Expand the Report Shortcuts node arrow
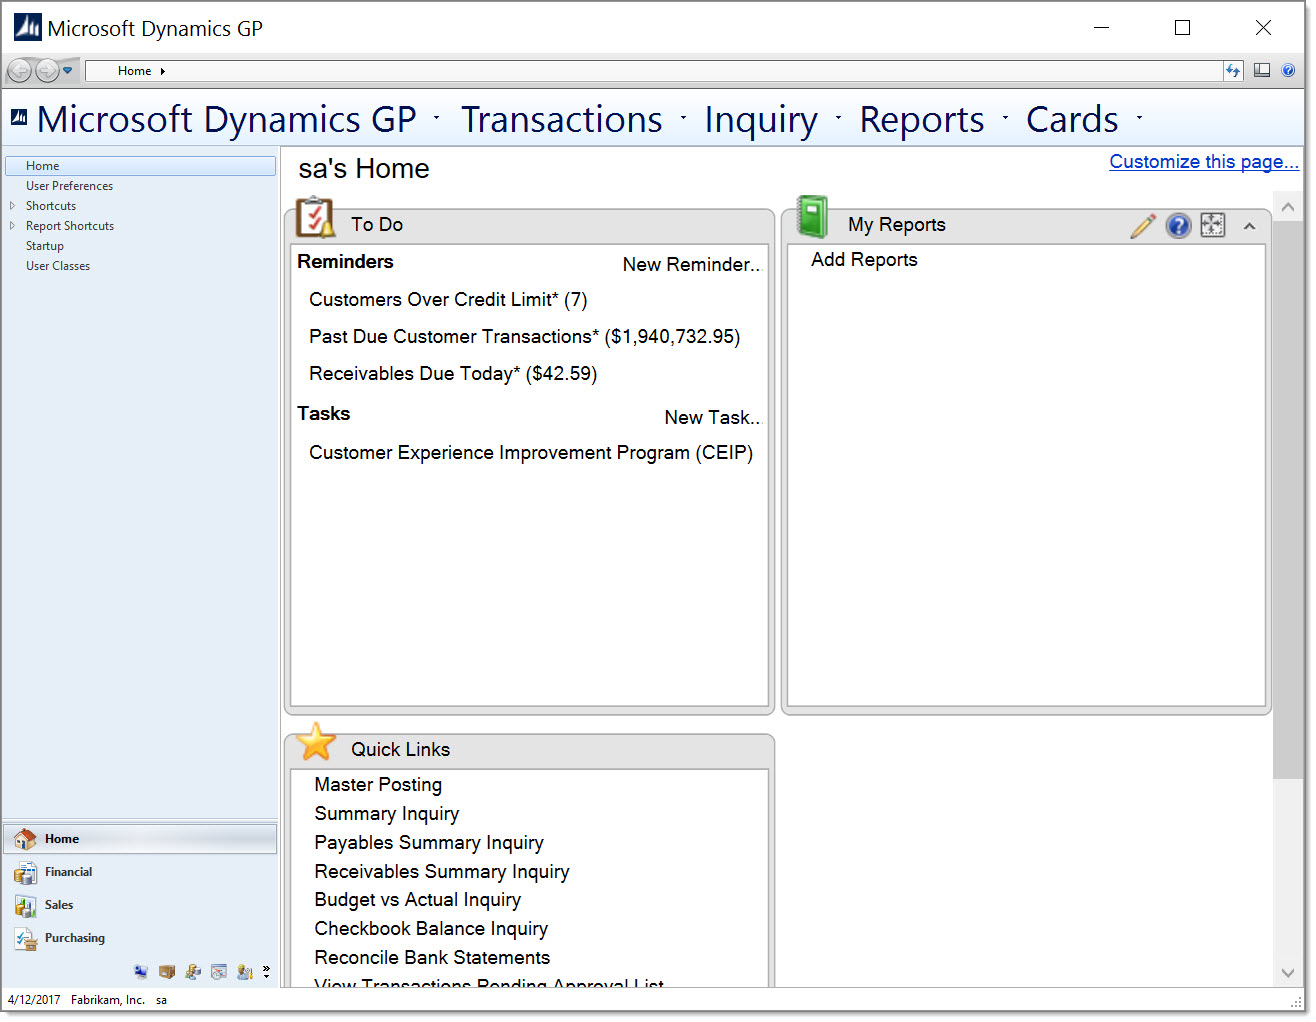Image resolution: width=1316 pixels, height=1022 pixels. (x=12, y=226)
